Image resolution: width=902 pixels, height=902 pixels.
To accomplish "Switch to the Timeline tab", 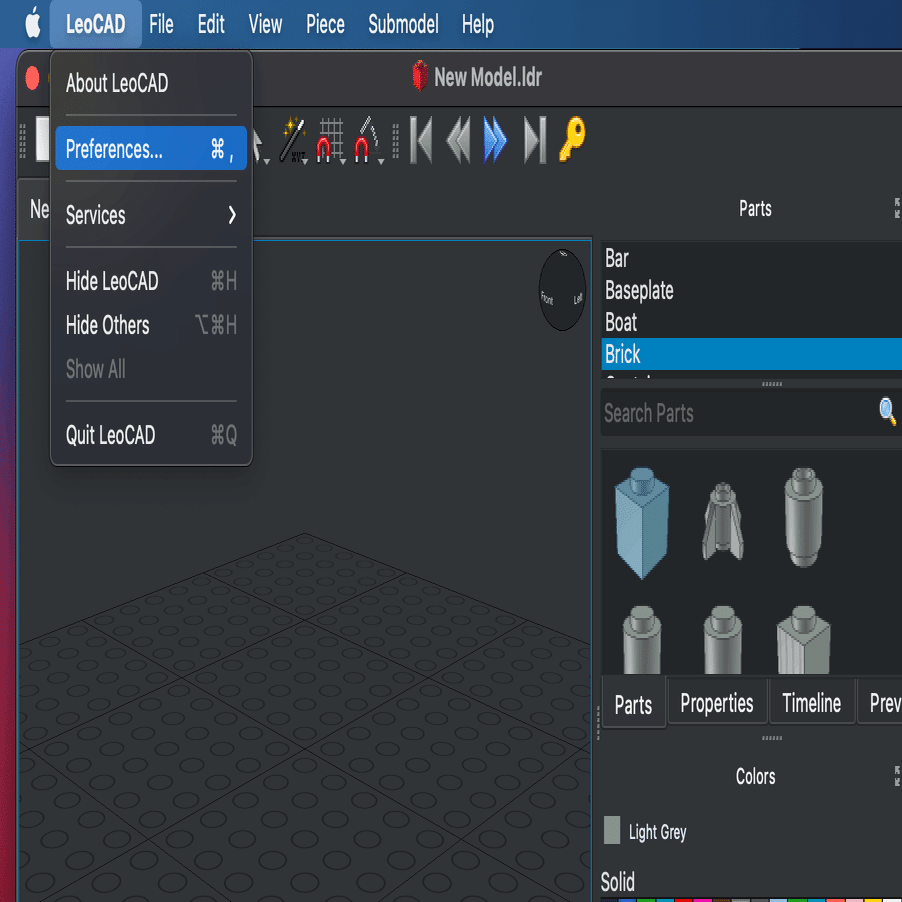I will [811, 702].
